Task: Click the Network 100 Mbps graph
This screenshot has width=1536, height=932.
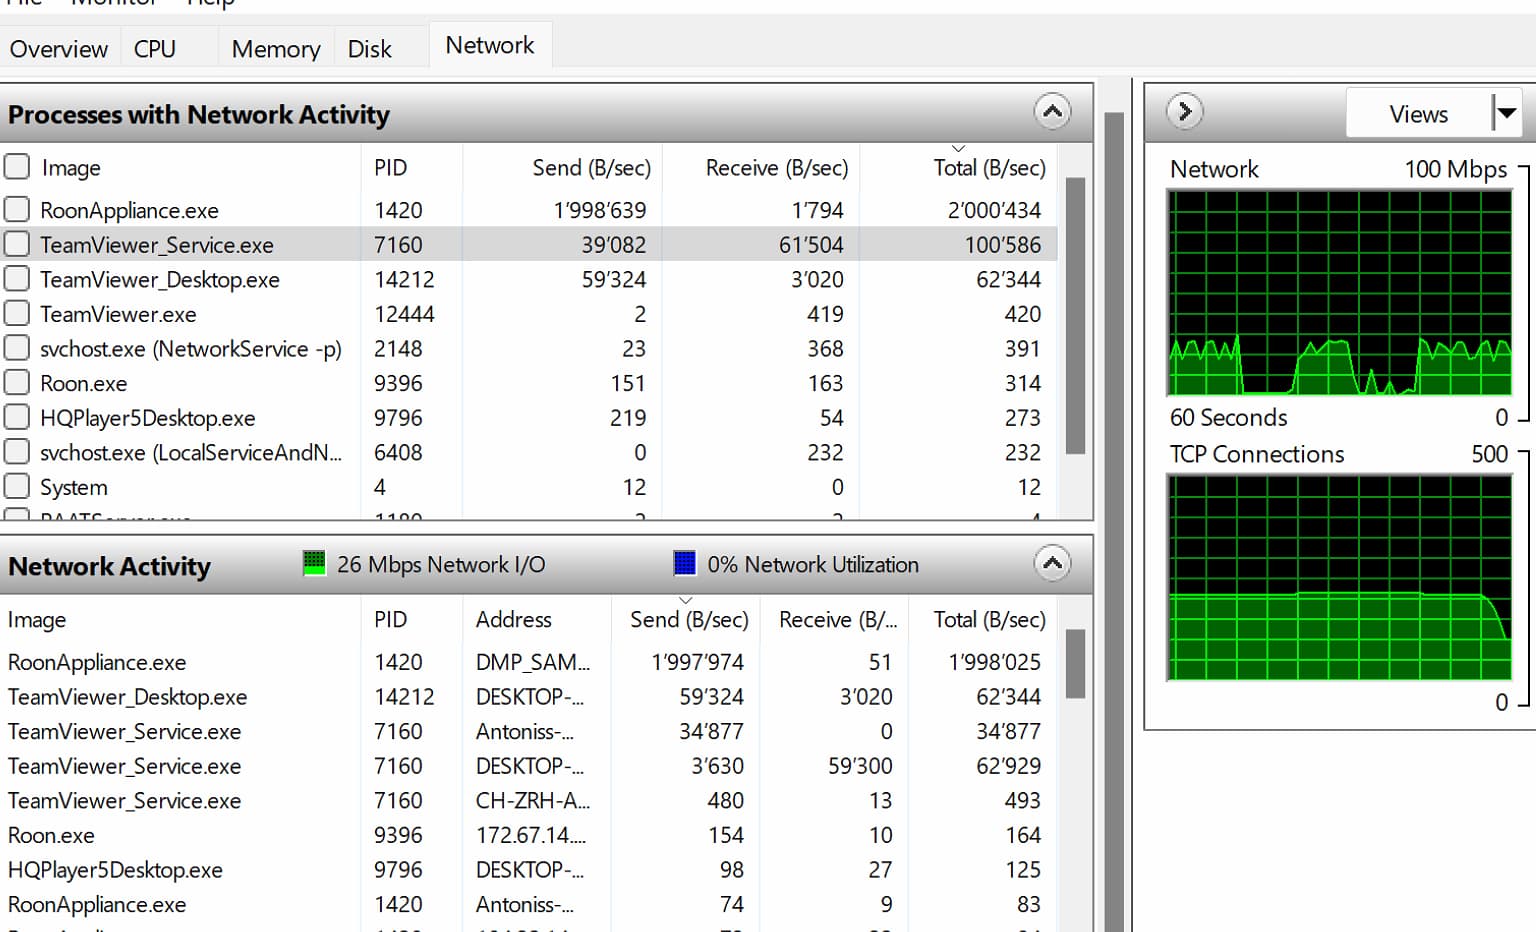Action: [1340, 293]
